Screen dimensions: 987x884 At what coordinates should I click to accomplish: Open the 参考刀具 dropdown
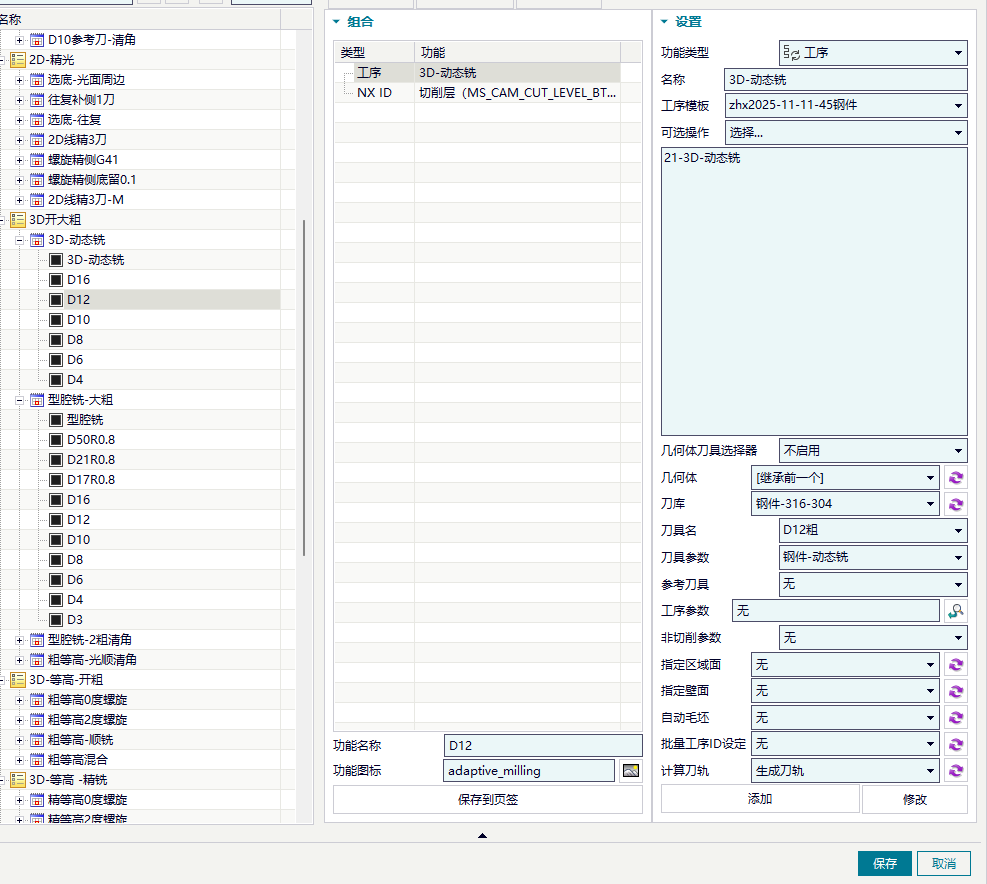click(873, 584)
